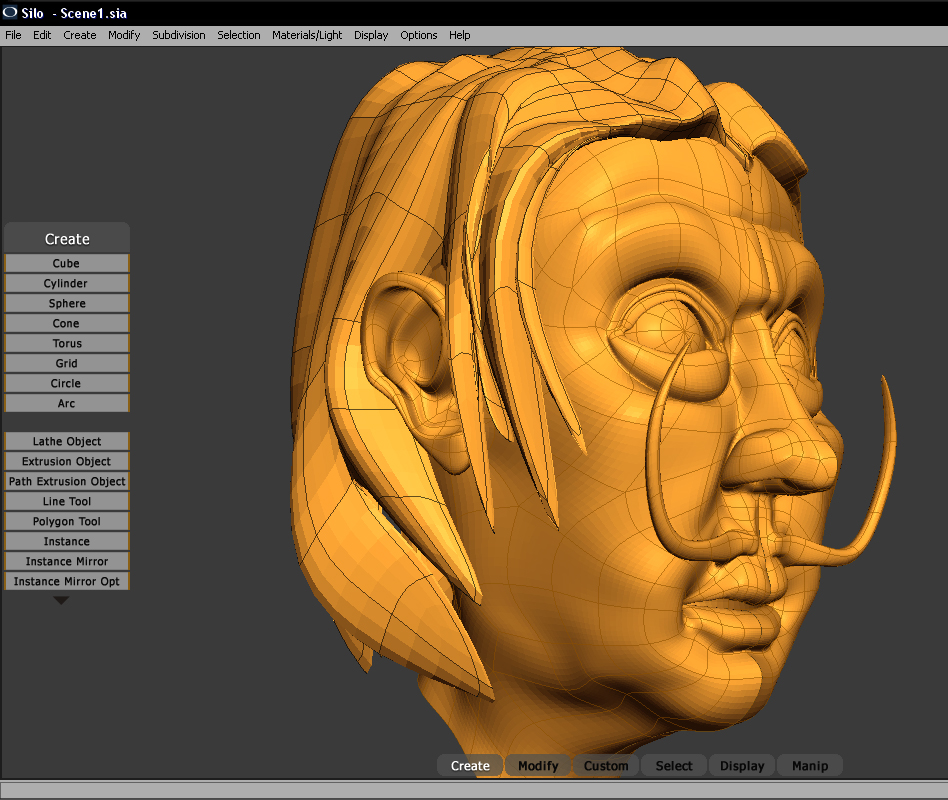This screenshot has height=800, width=948.
Task: Open the Help menu
Action: [459, 35]
